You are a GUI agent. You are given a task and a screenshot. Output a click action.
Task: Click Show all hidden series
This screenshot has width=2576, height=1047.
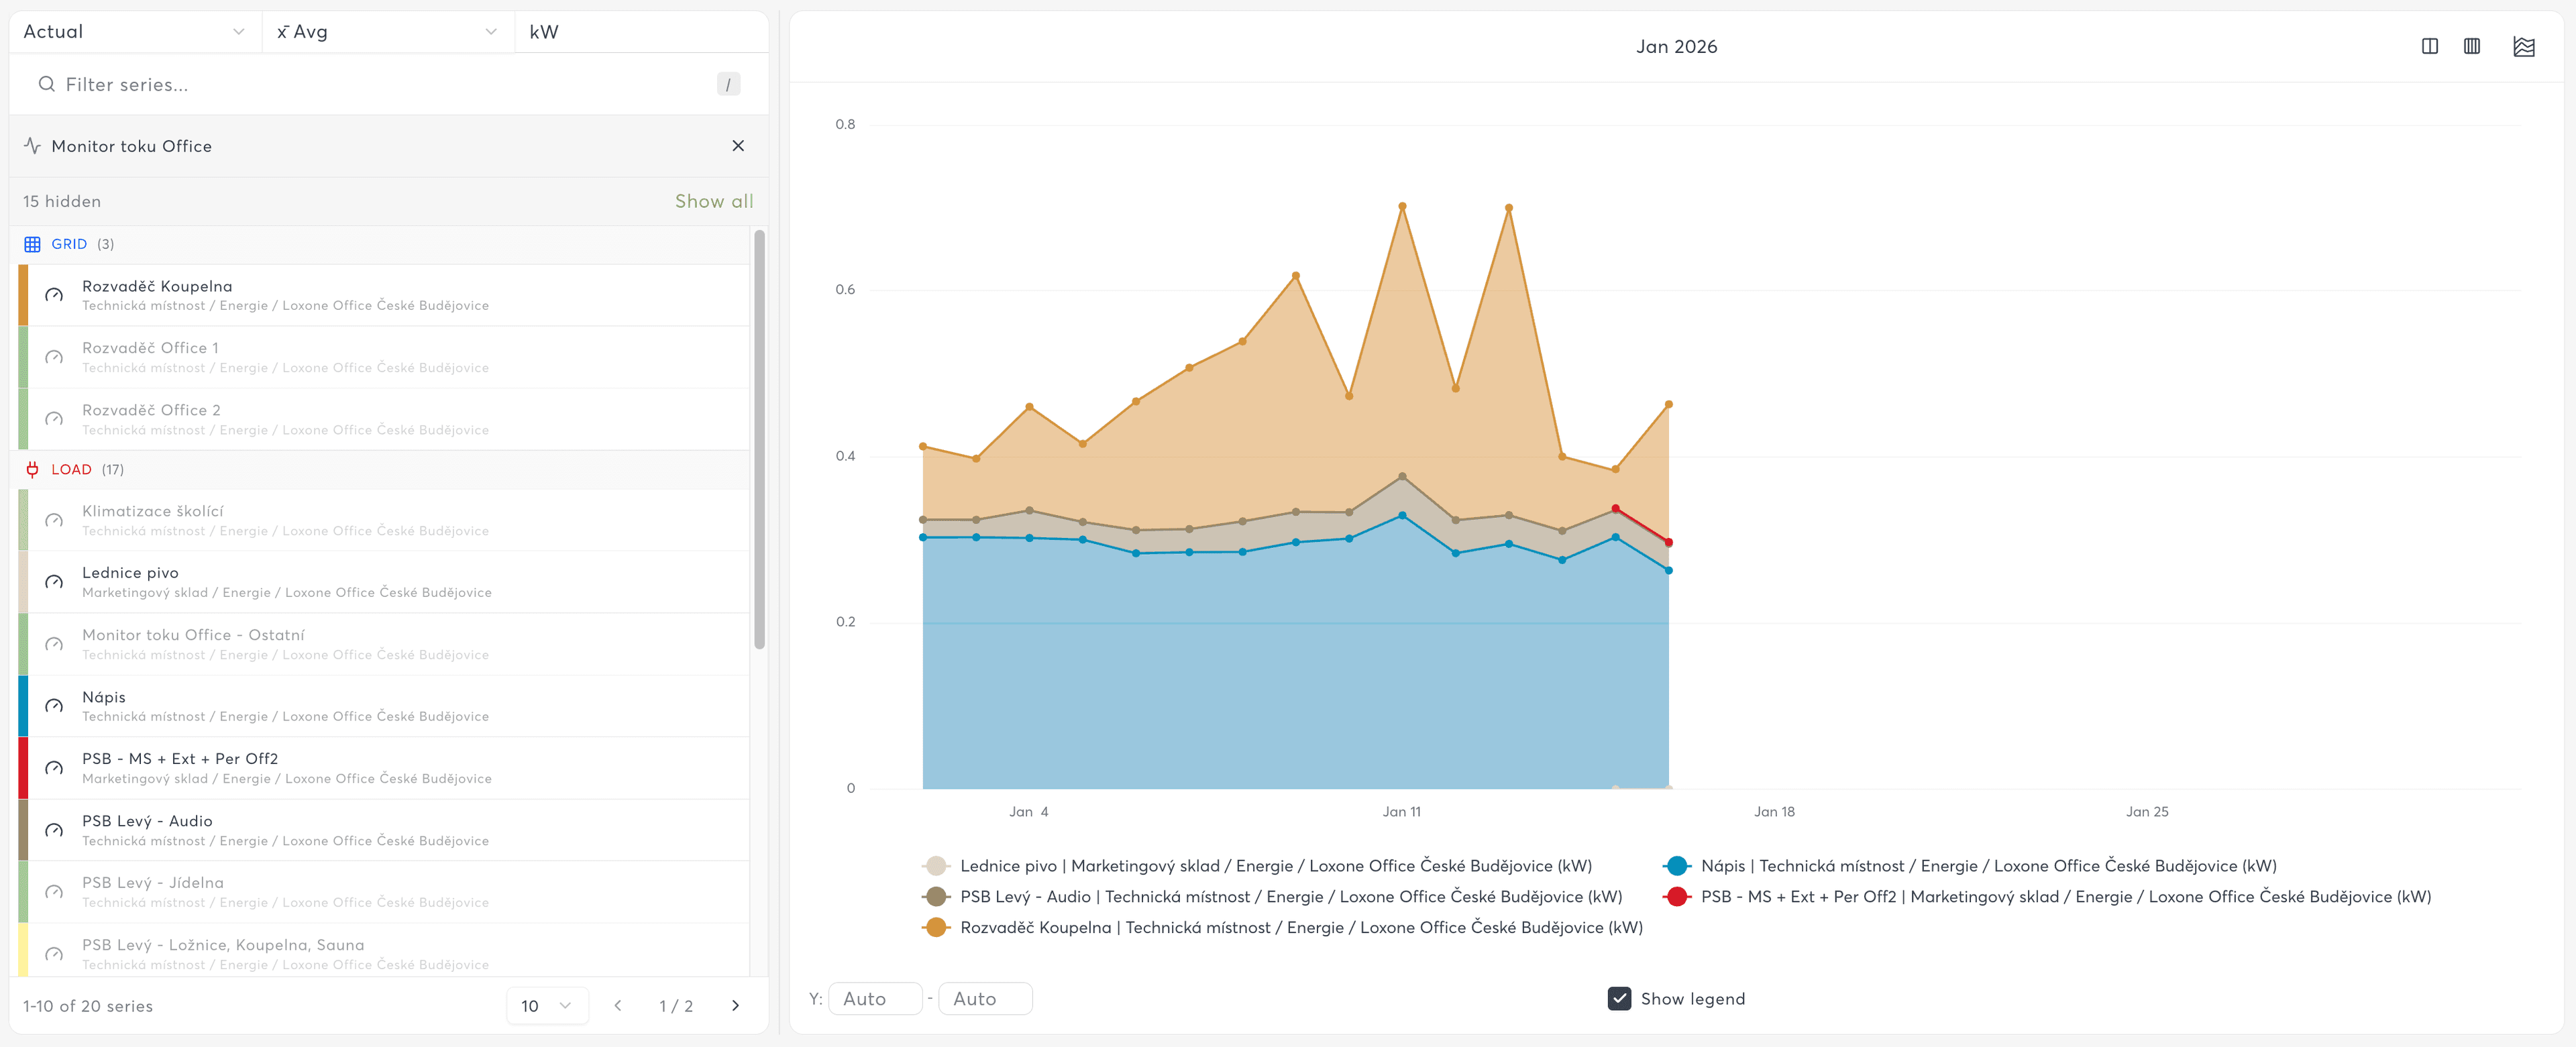click(x=714, y=201)
